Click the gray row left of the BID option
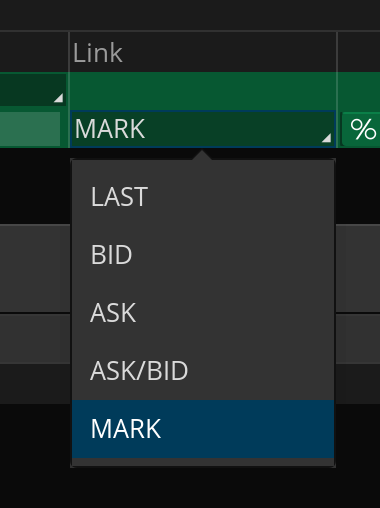The height and width of the screenshot is (508, 380). tap(35, 268)
